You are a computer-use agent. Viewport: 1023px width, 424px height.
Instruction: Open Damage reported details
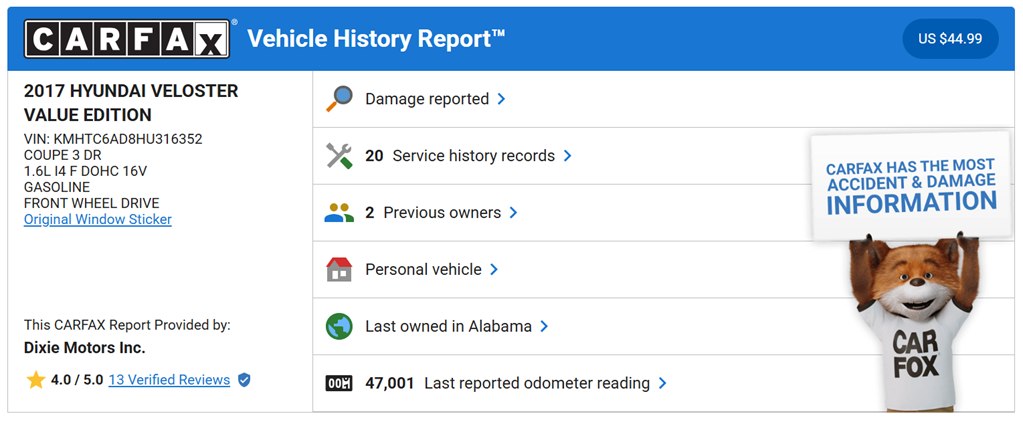[x=427, y=99]
